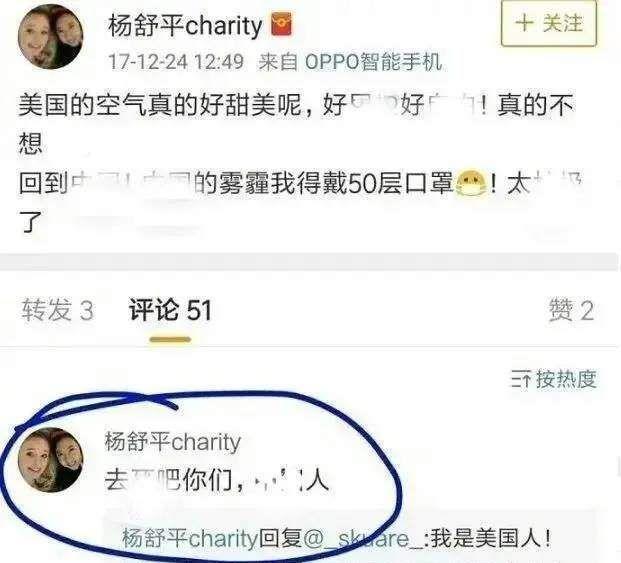621x563 pixels.
Task: Tap the red envelope badge icon
Action: coord(282,25)
